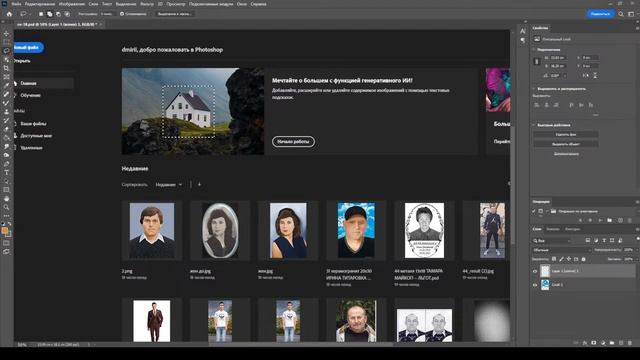Select the Move tool in the toolbar
The width and height of the screenshot is (640, 360).
pos(6,33)
